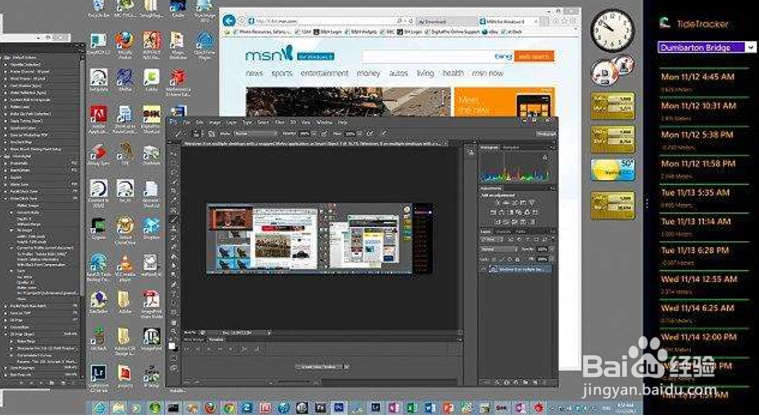This screenshot has width=759, height=417.
Task: Click the Excel icon in the taskbar
Action: (x=412, y=408)
